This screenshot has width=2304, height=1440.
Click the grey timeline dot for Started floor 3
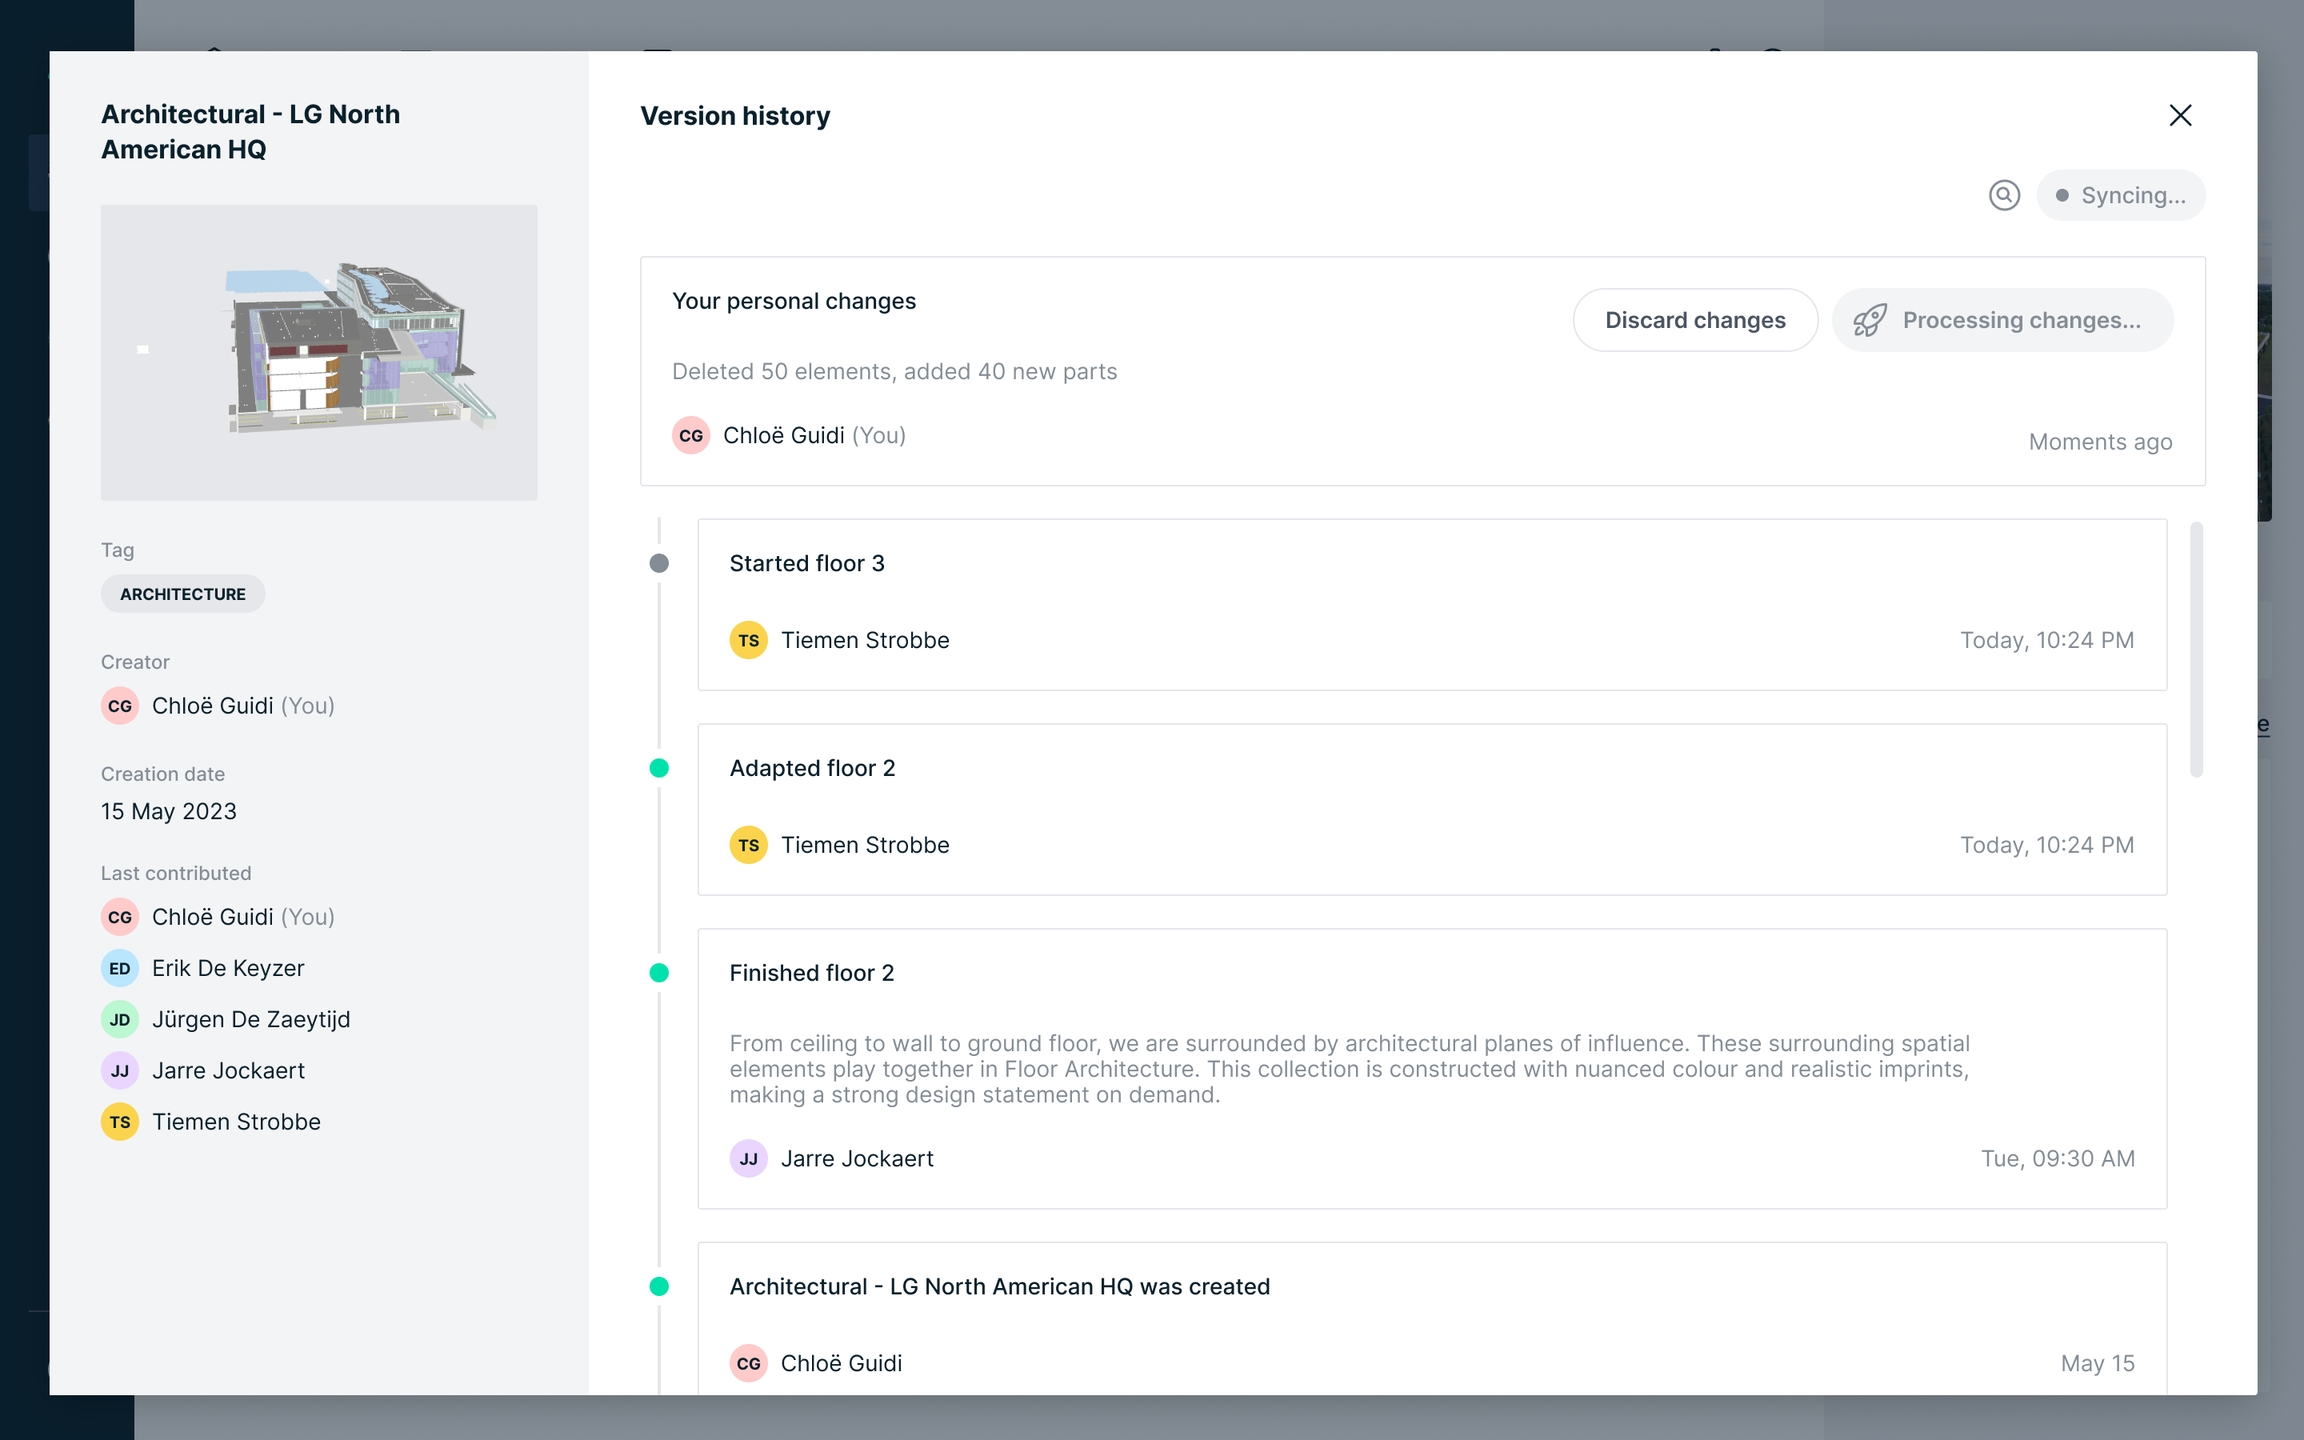coord(659,563)
